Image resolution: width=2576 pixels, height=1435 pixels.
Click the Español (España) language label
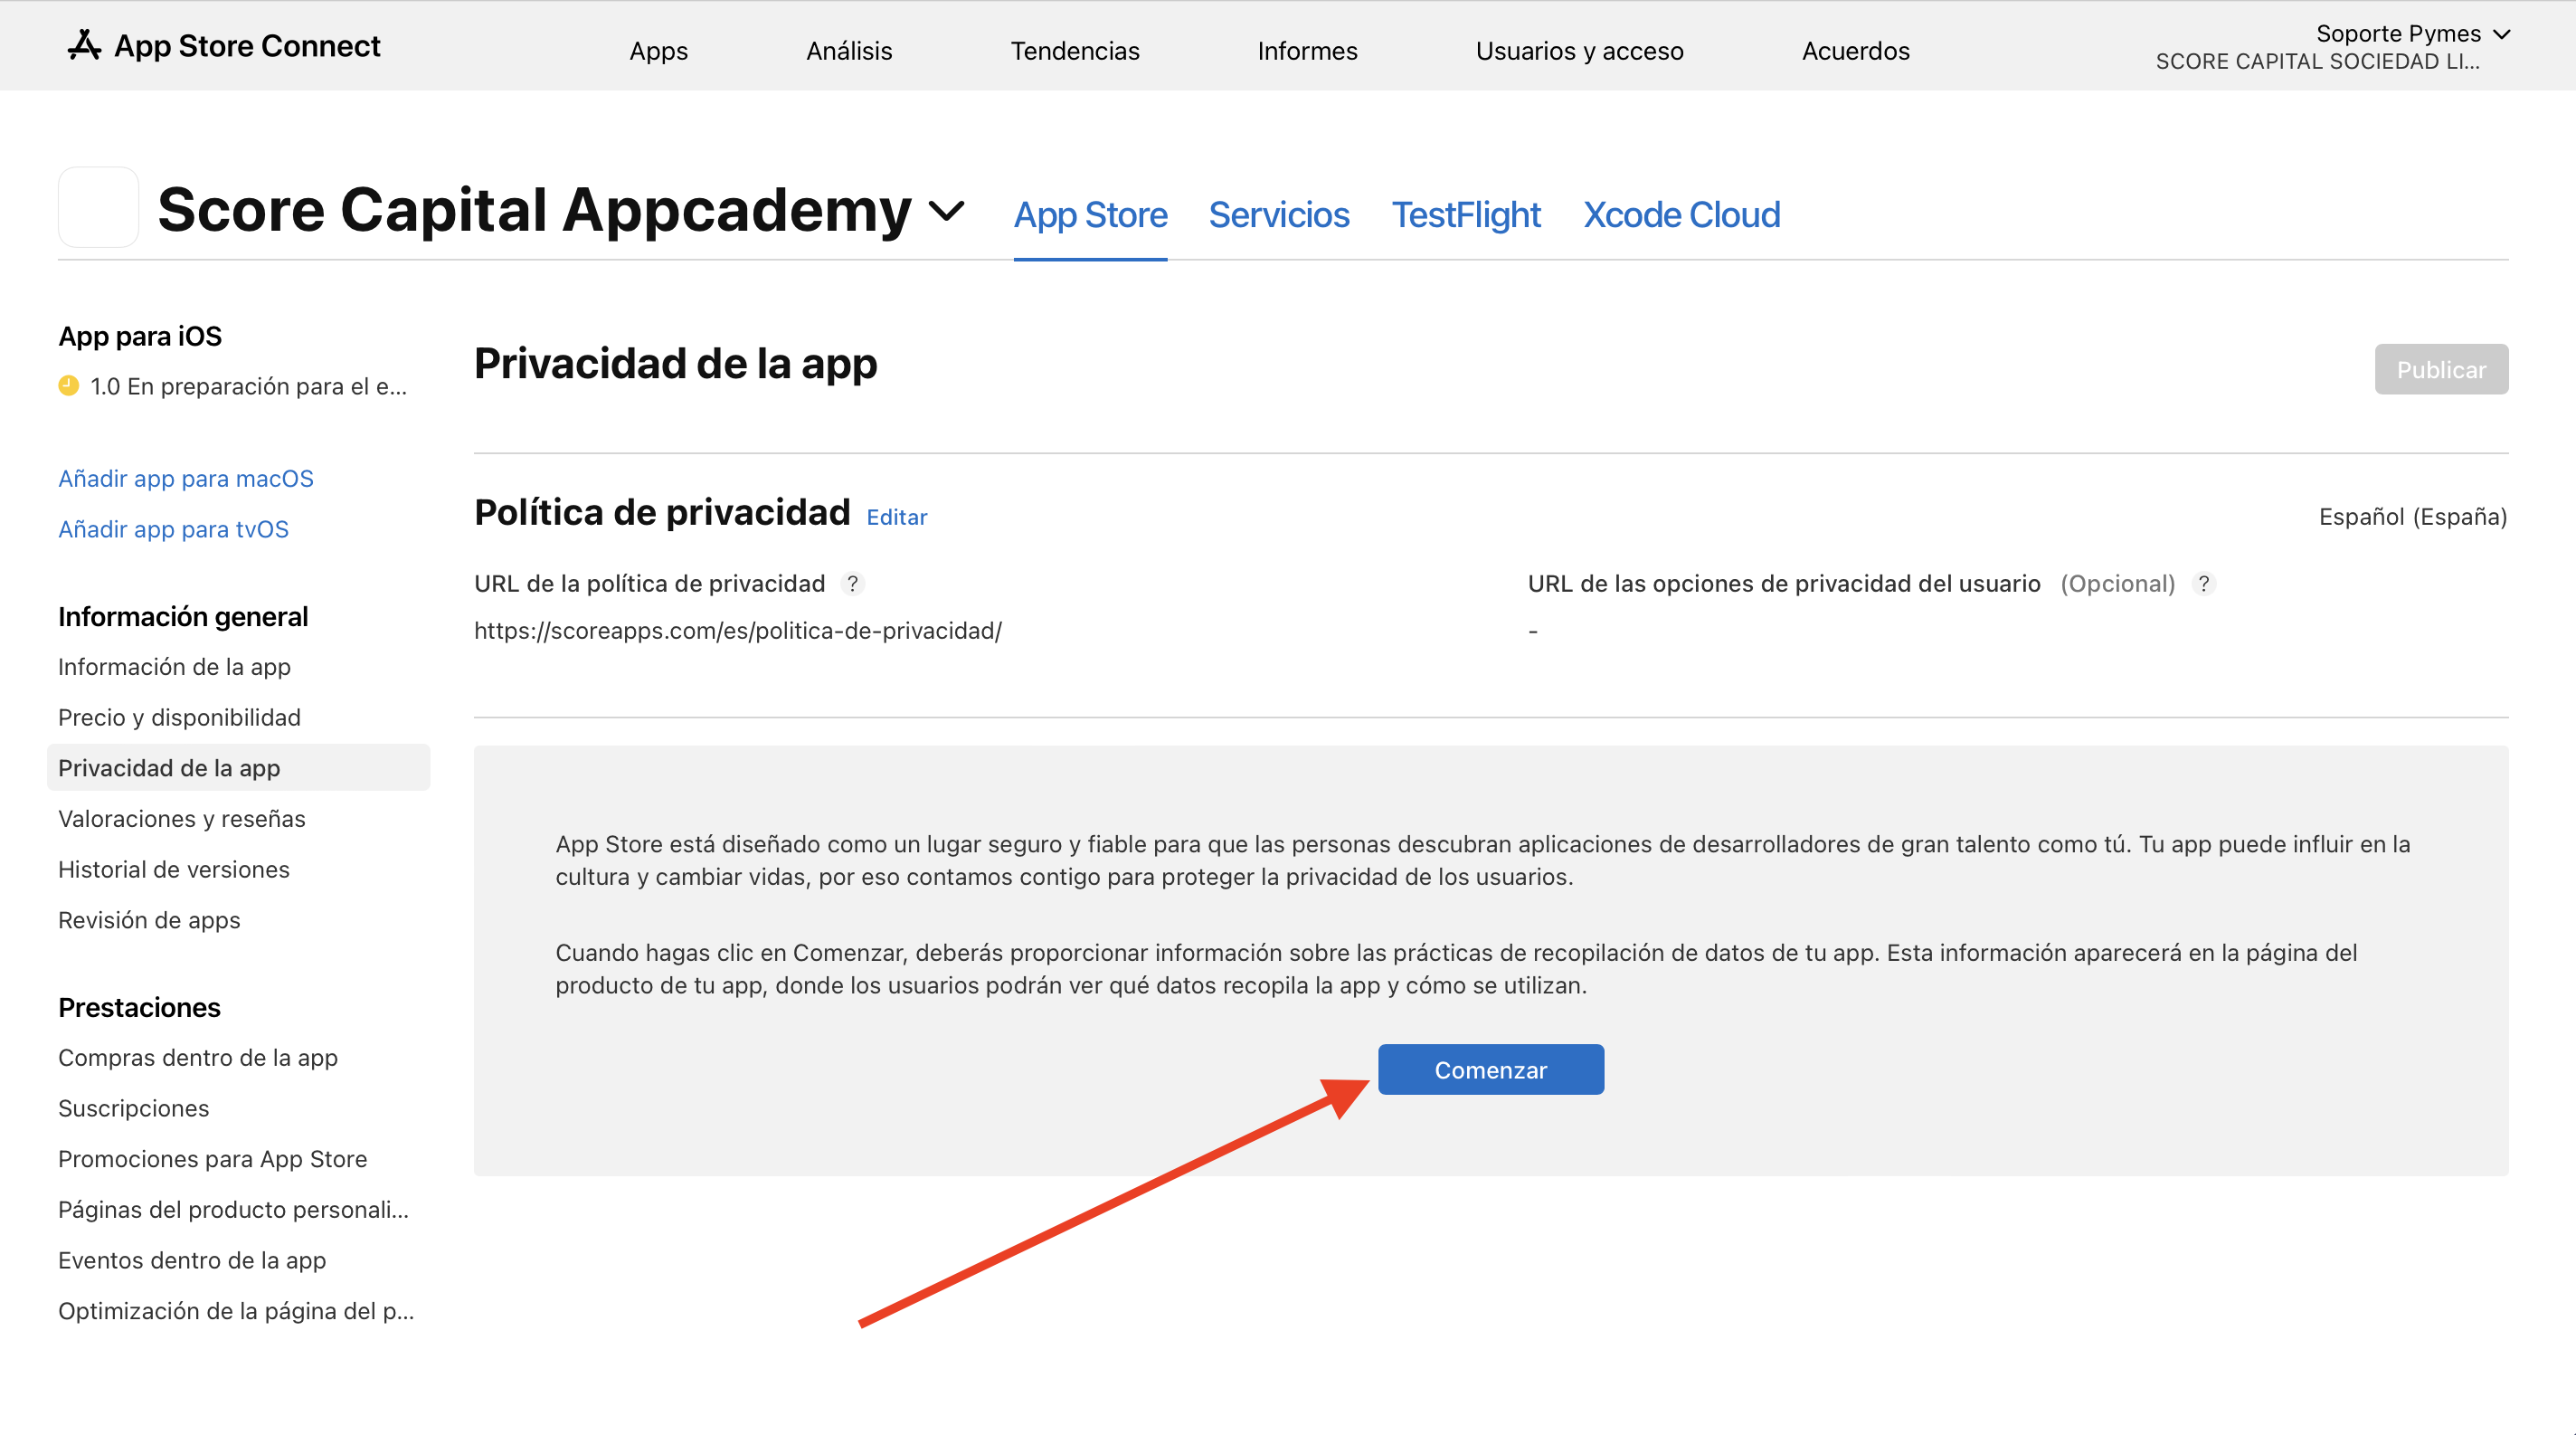click(2413, 516)
